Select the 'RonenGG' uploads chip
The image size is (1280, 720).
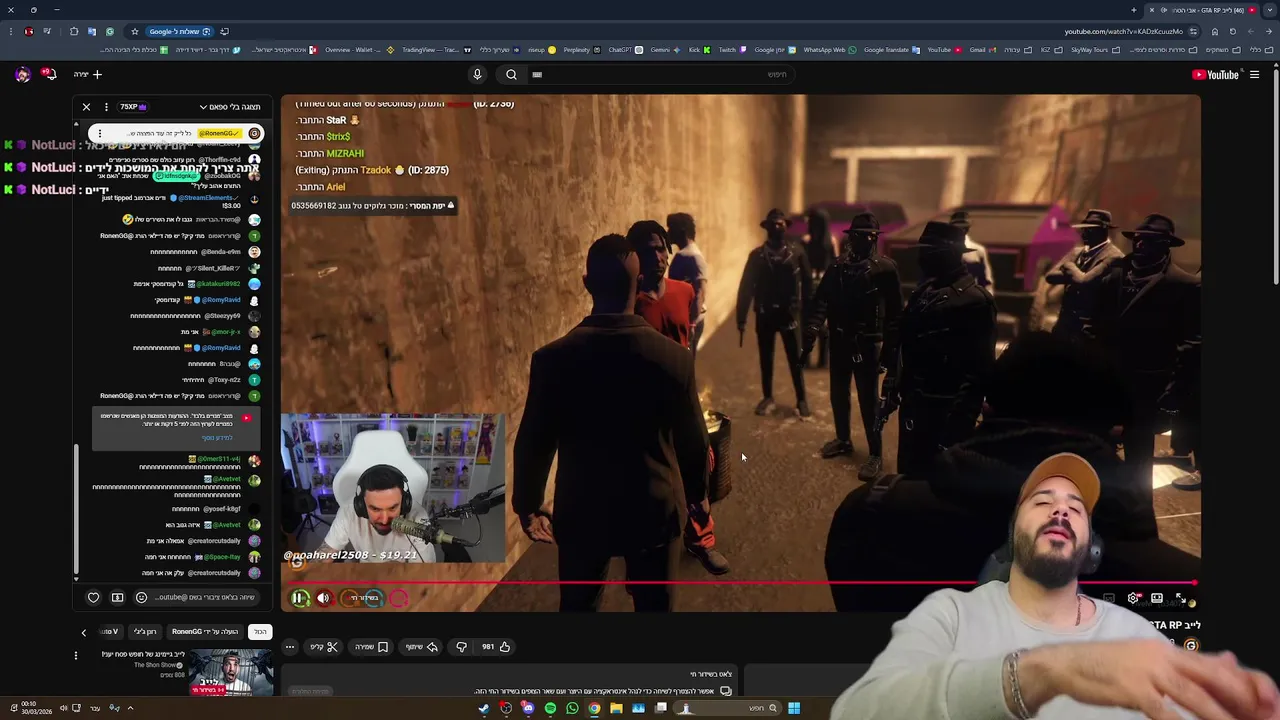point(205,632)
